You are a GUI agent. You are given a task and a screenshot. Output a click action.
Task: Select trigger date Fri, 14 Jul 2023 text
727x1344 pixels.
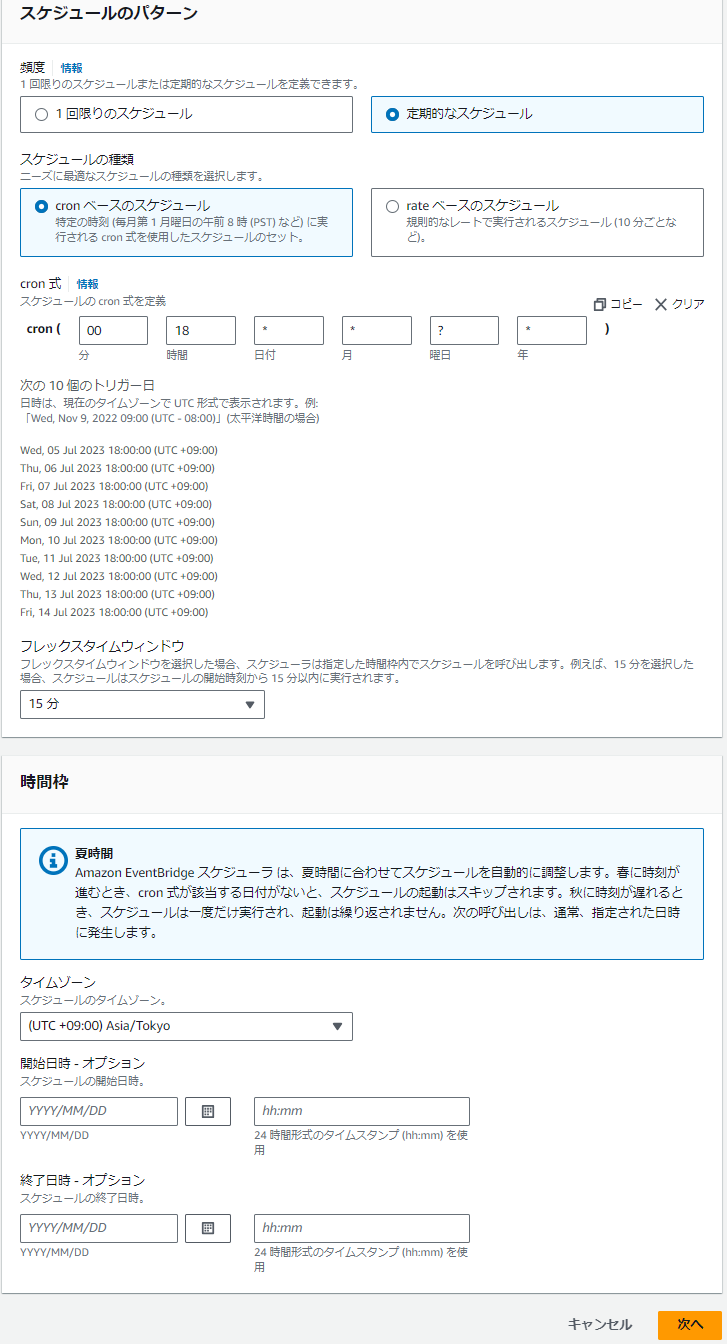115,612
